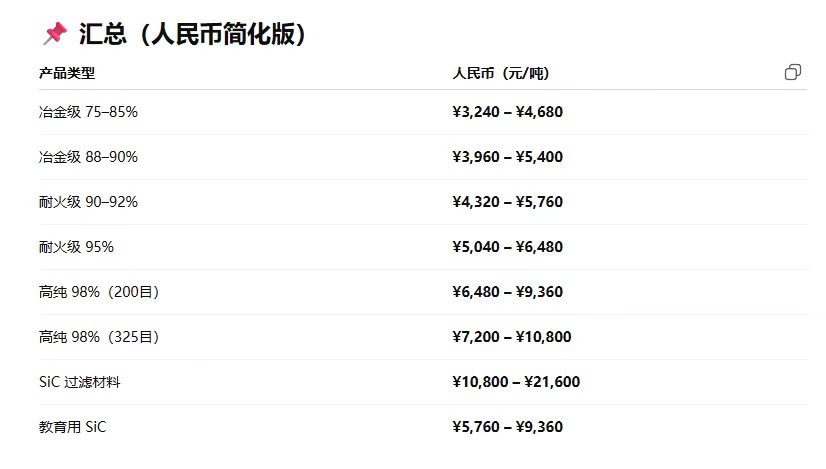Click the 教育用 SiC product cell

point(73,427)
